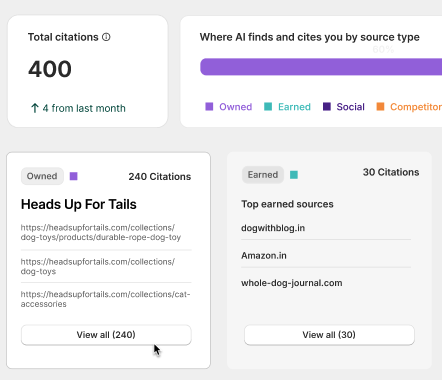The width and height of the screenshot is (442, 380).
Task: Open whole-dog-journal.com earned source
Action: 292,283
